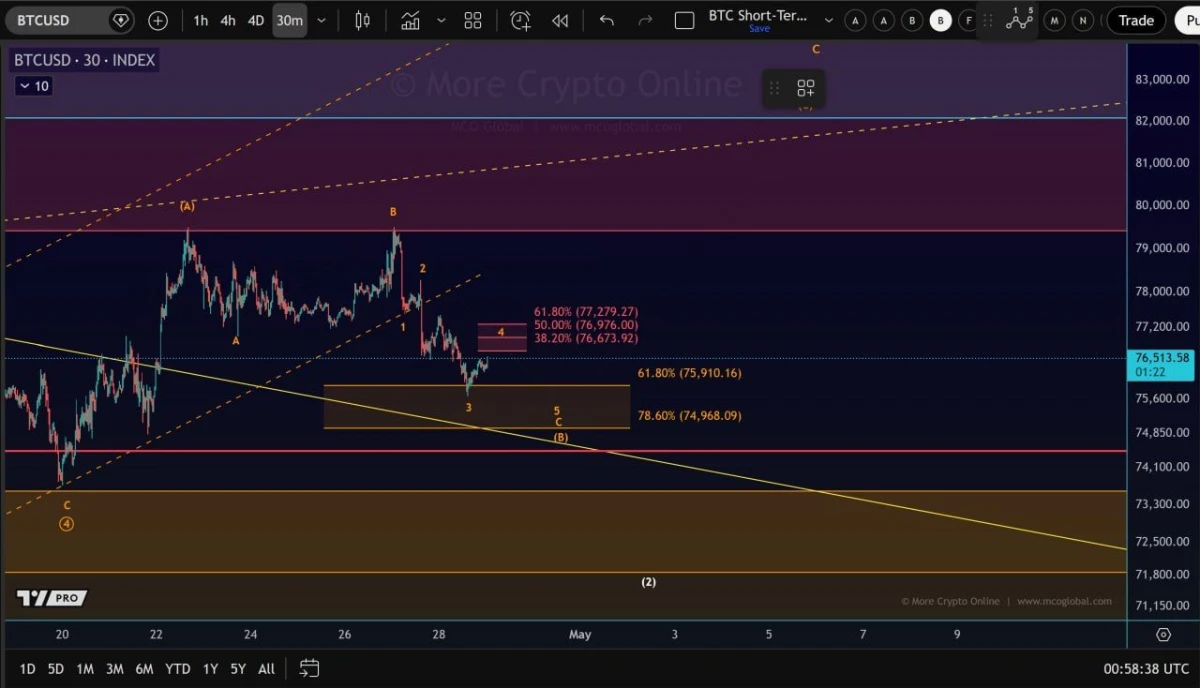
Task: Redo the last chart action
Action: [x=645, y=20]
